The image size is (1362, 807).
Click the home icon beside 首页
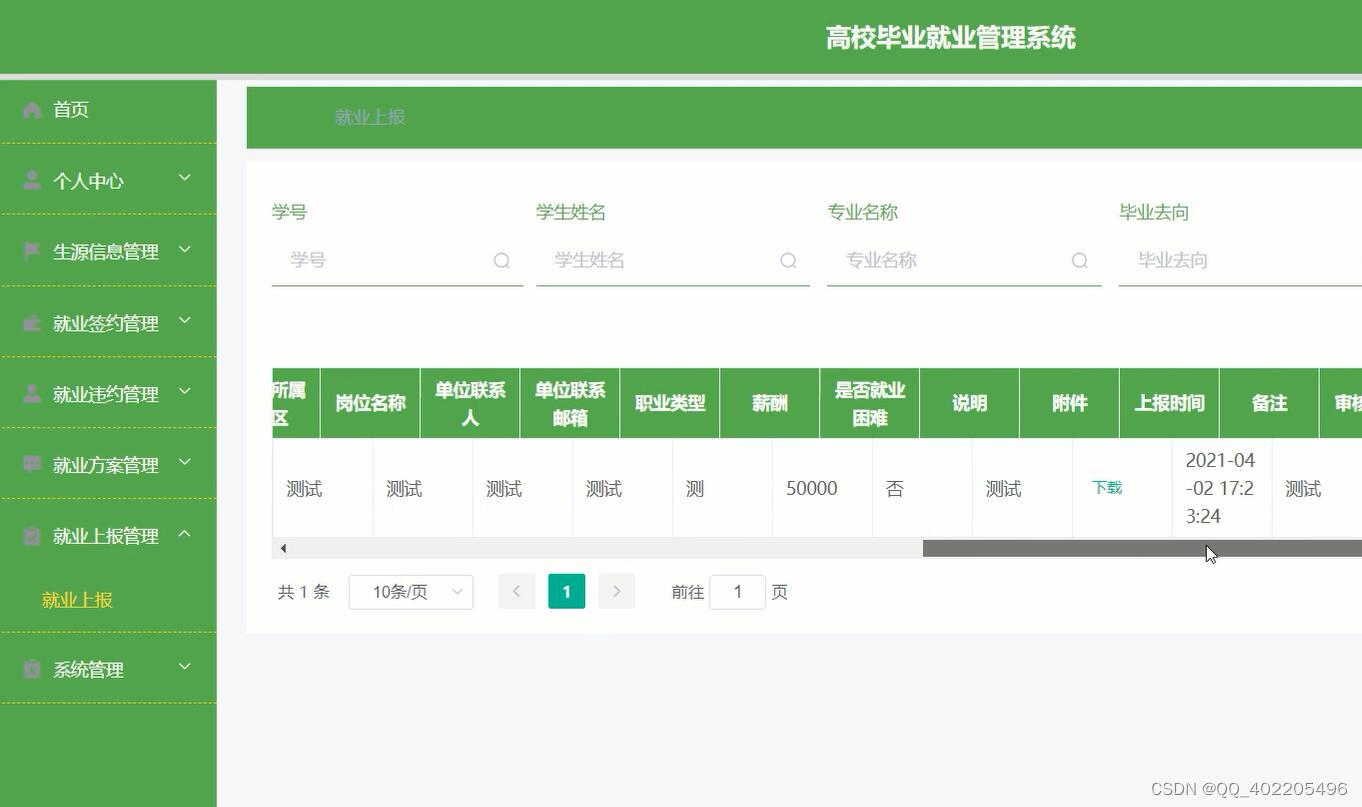pos(31,109)
